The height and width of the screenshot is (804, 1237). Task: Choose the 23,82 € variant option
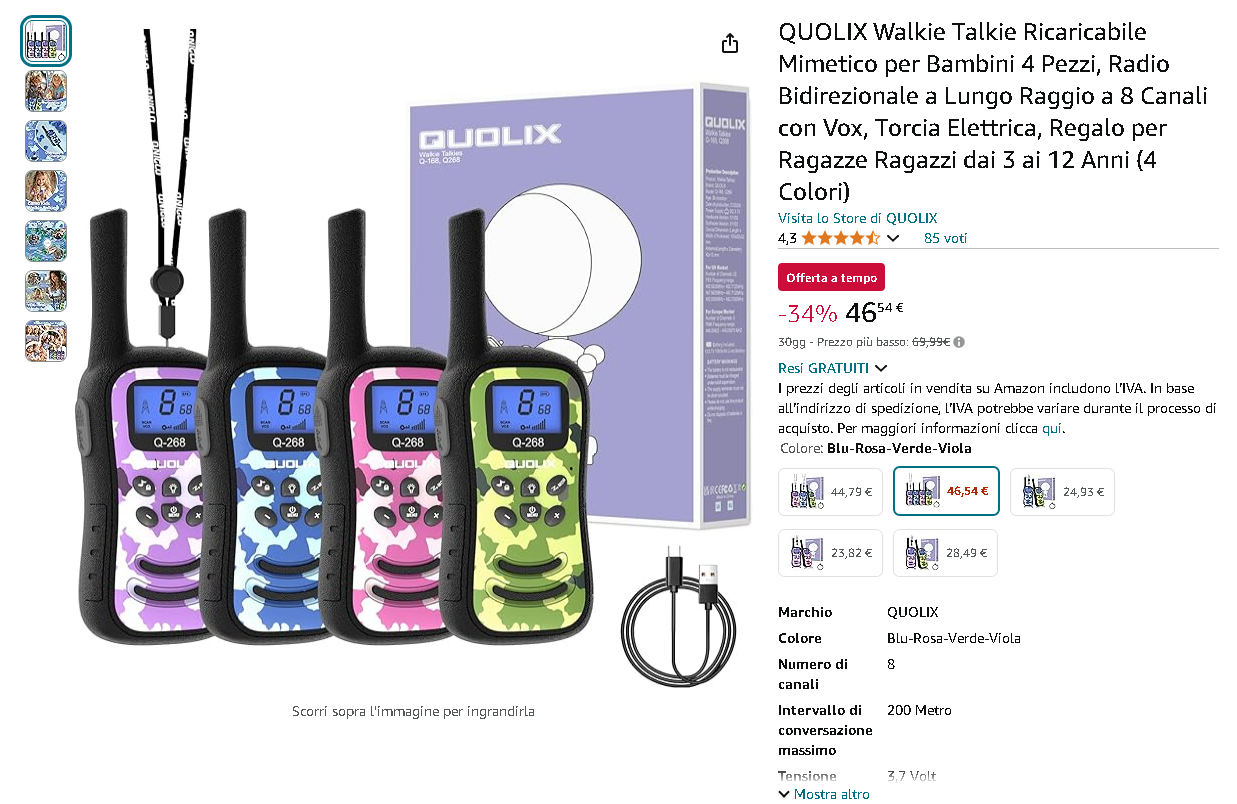click(x=830, y=553)
